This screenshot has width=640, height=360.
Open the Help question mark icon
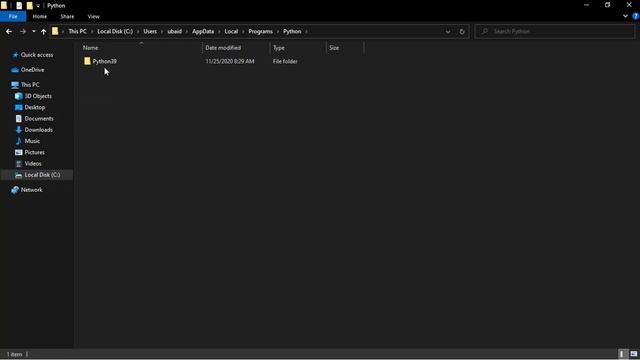[x=636, y=16]
